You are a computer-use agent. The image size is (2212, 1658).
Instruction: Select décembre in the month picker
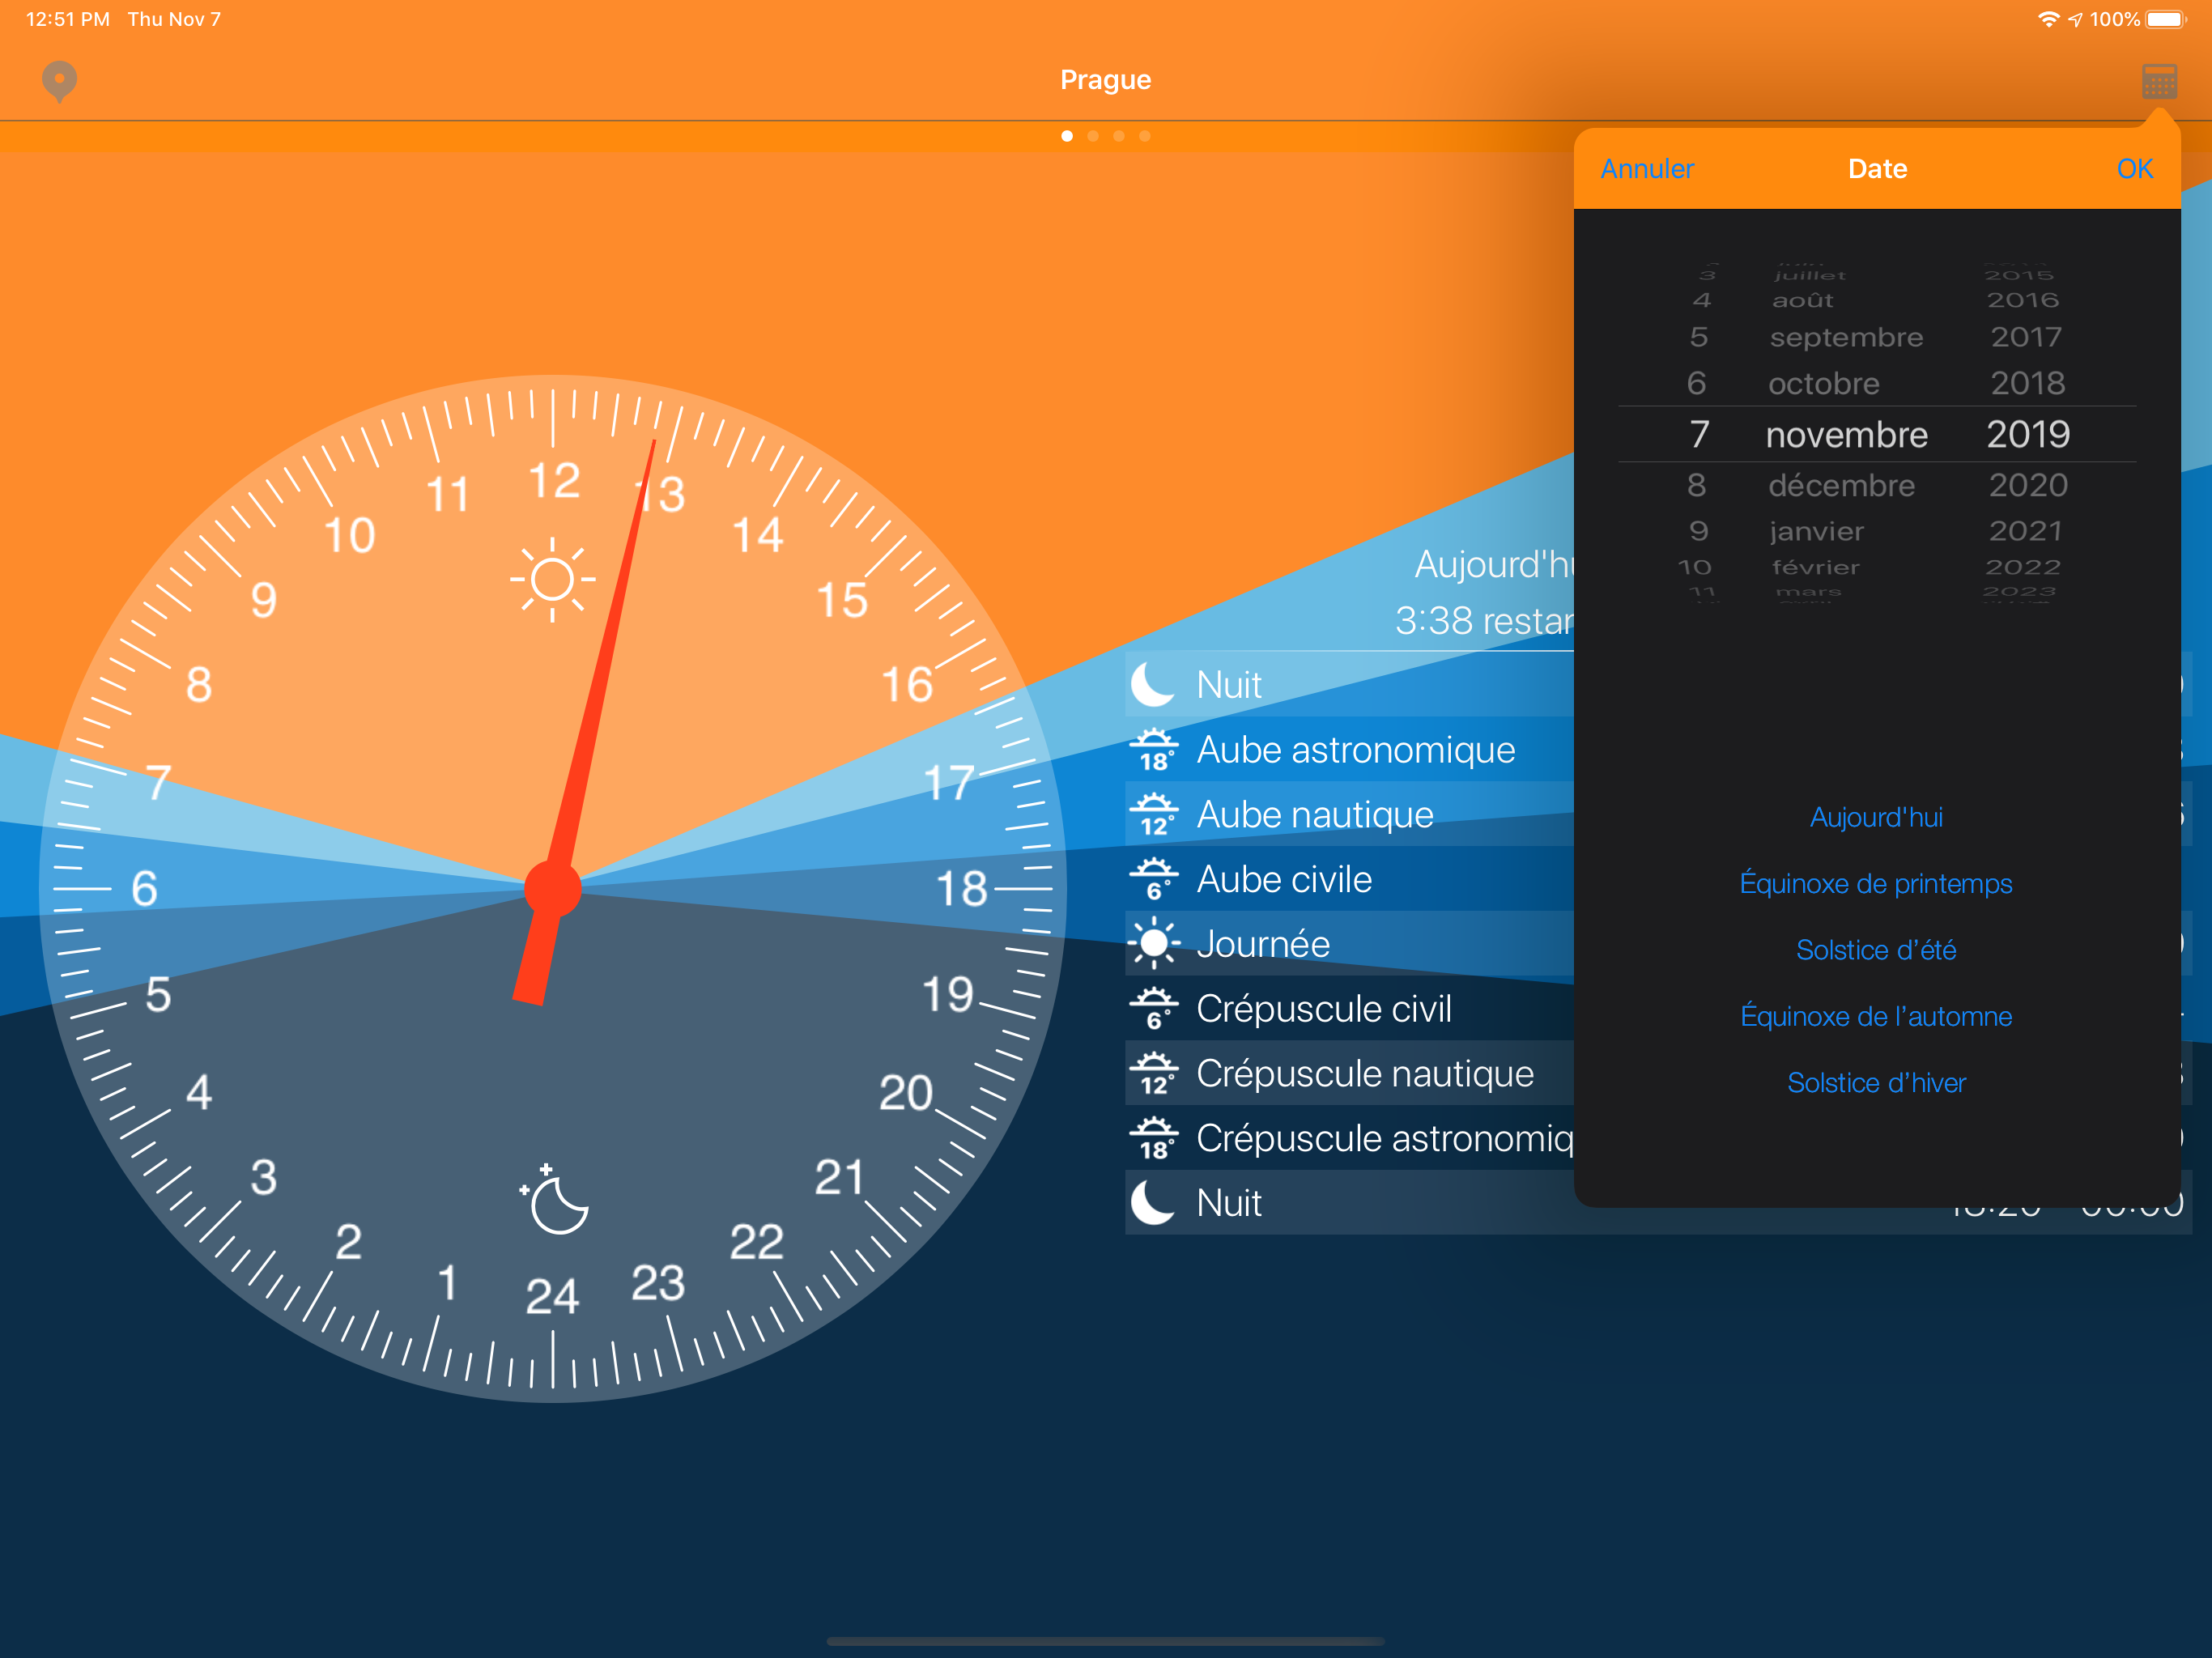[x=1841, y=486]
